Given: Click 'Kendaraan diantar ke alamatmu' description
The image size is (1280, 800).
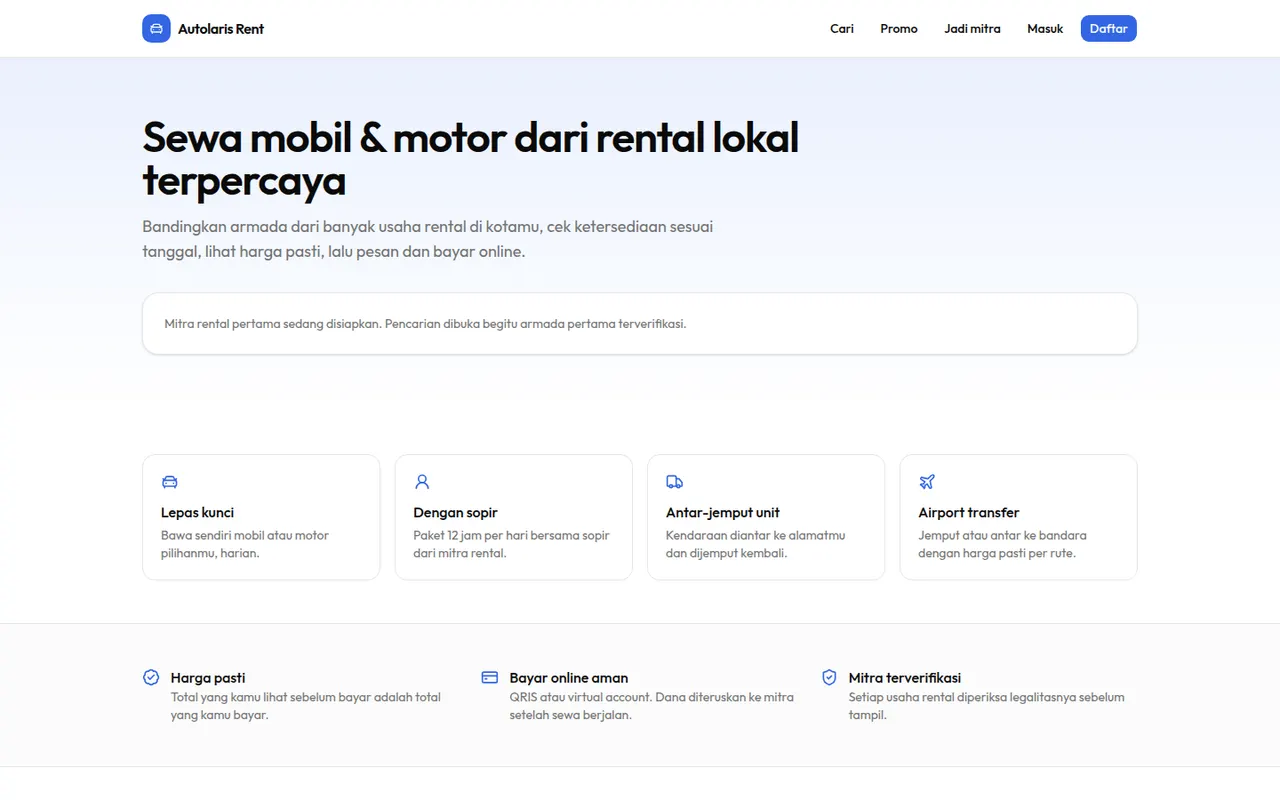Looking at the screenshot, I should click(756, 544).
